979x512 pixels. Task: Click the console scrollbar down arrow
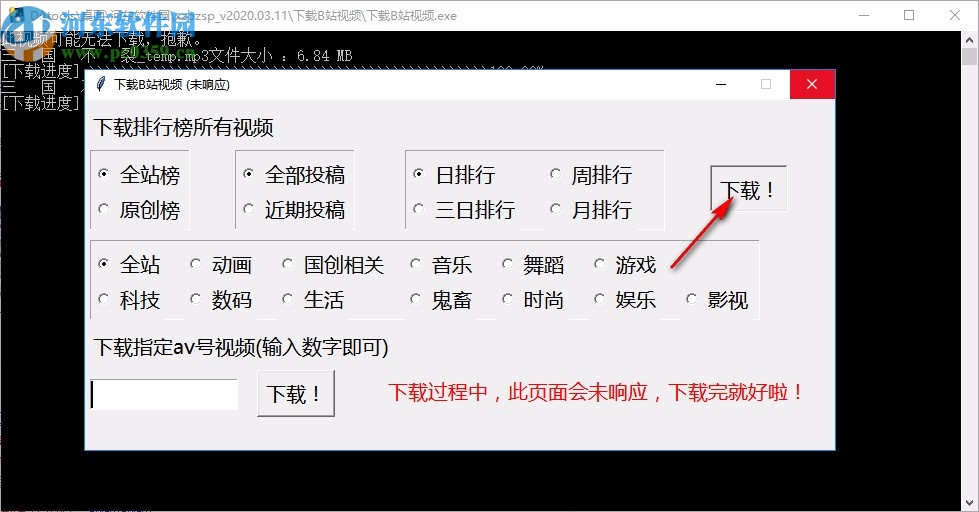tap(969, 502)
